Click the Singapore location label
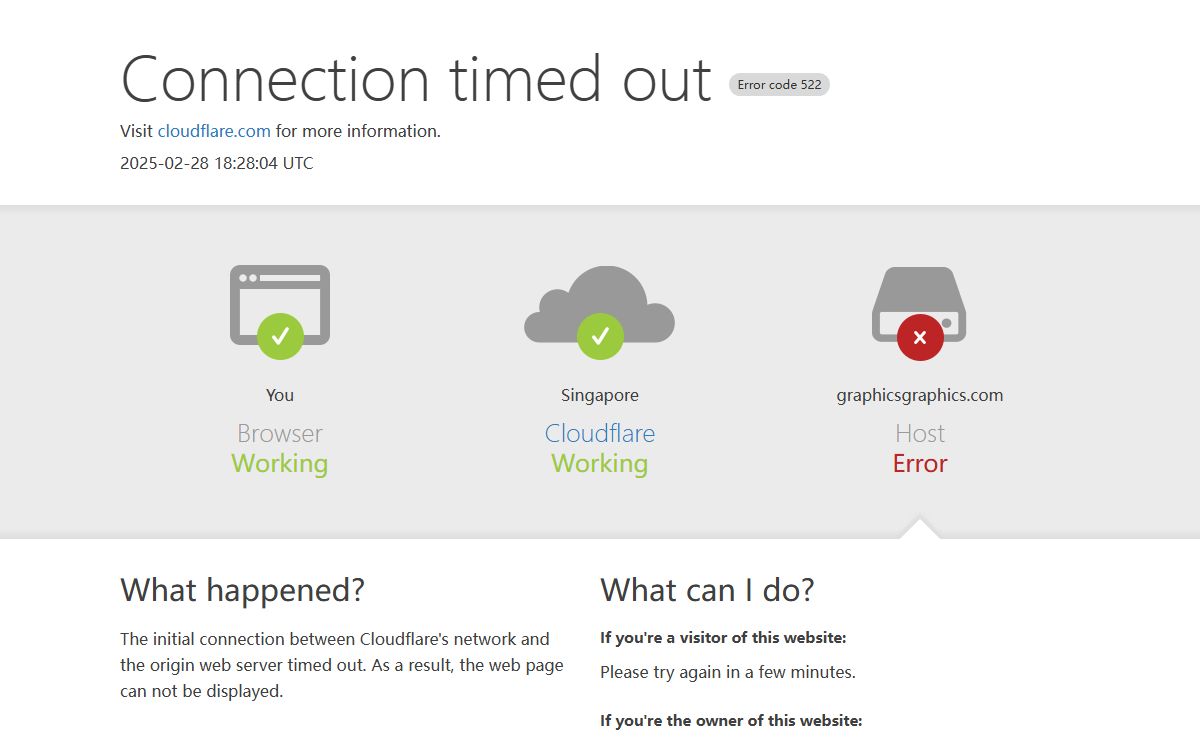The image size is (1200, 740). click(600, 395)
